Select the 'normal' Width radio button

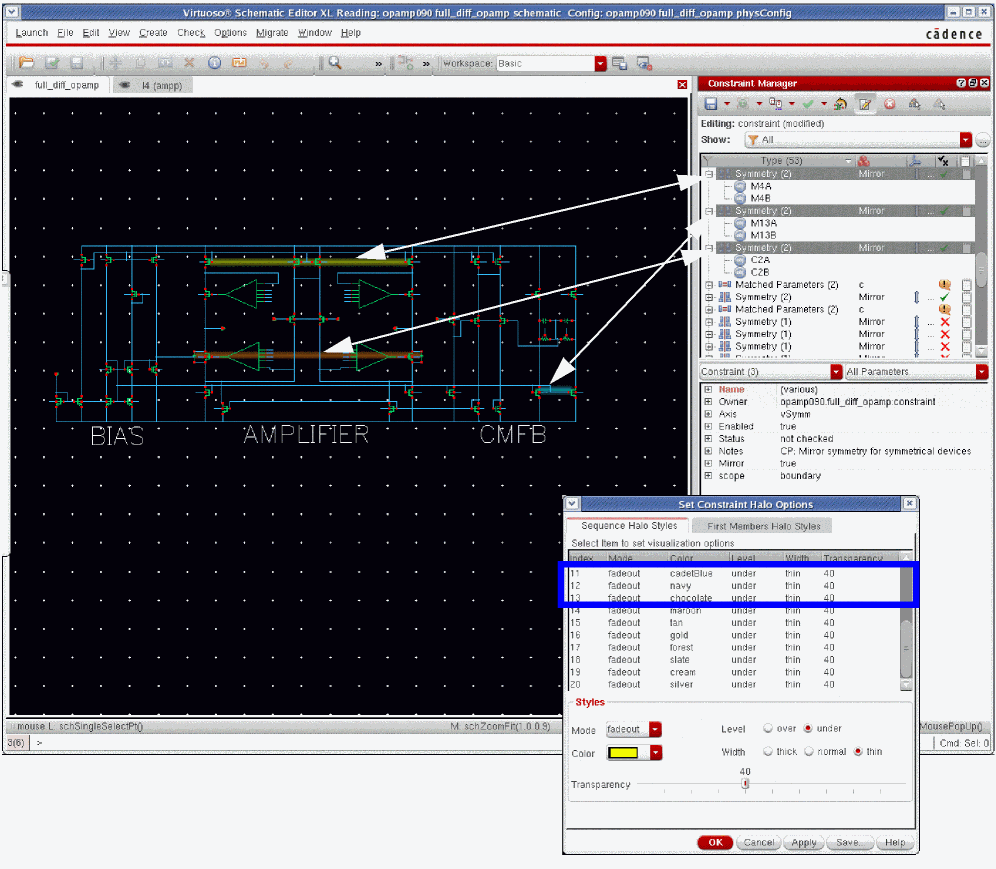click(x=809, y=751)
